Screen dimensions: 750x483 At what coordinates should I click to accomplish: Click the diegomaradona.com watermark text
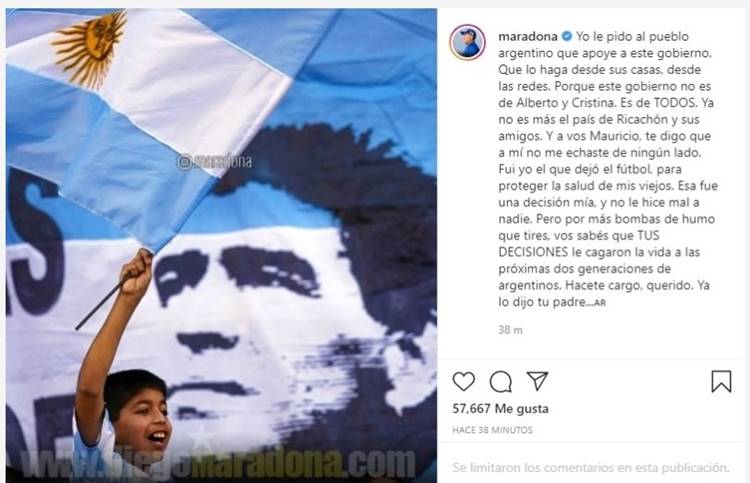coord(218,462)
